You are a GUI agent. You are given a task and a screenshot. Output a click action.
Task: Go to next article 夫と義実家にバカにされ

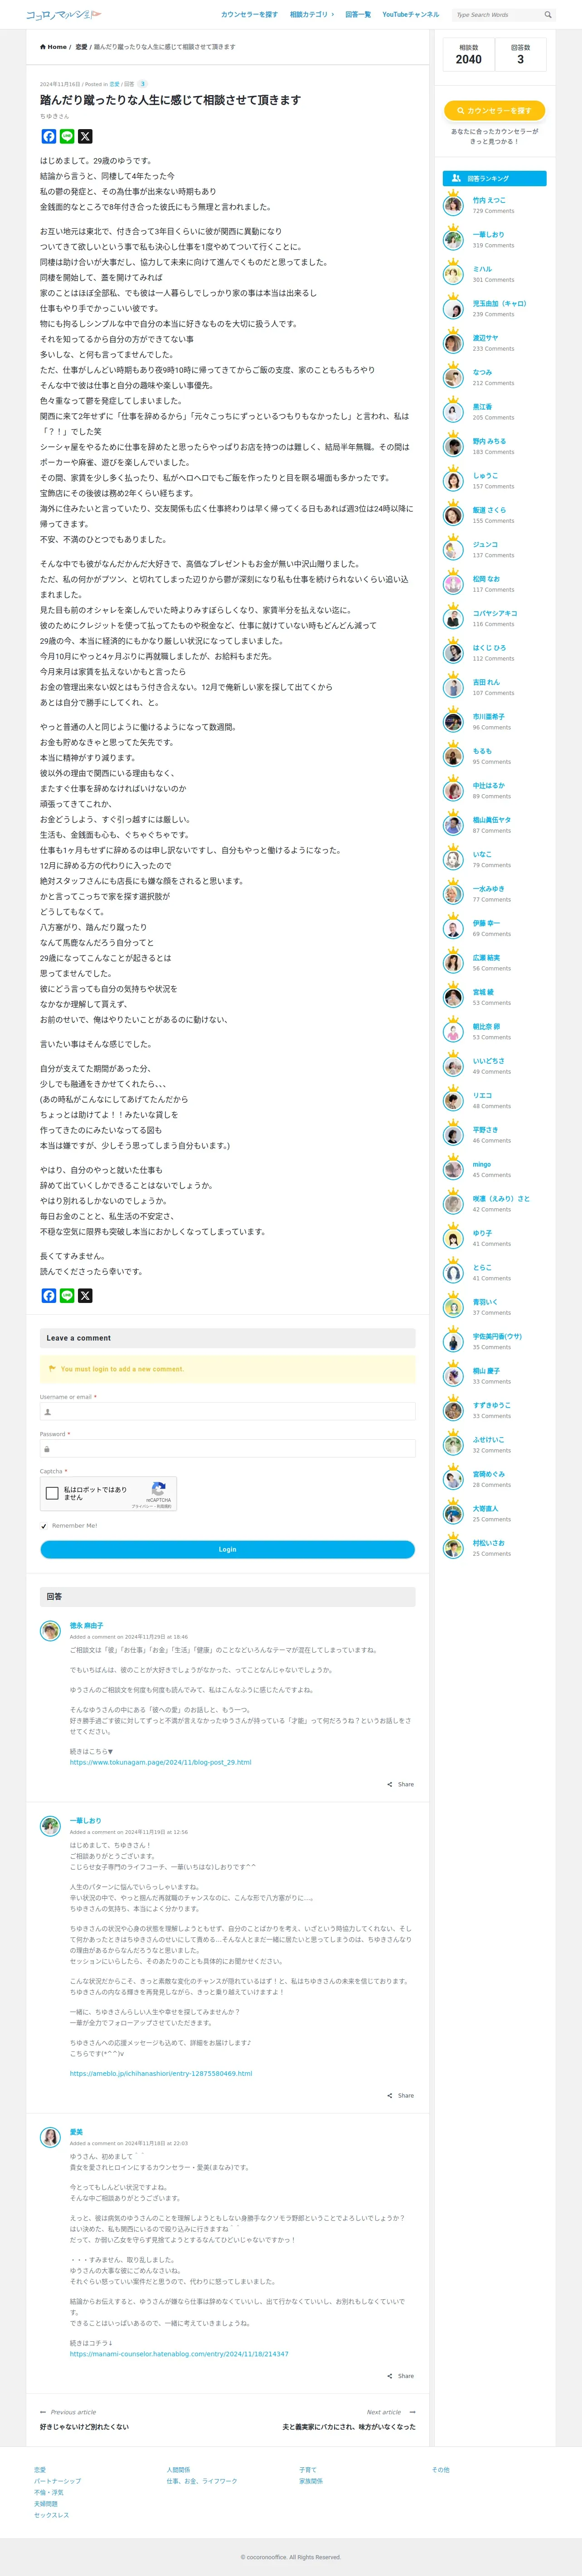click(348, 2426)
